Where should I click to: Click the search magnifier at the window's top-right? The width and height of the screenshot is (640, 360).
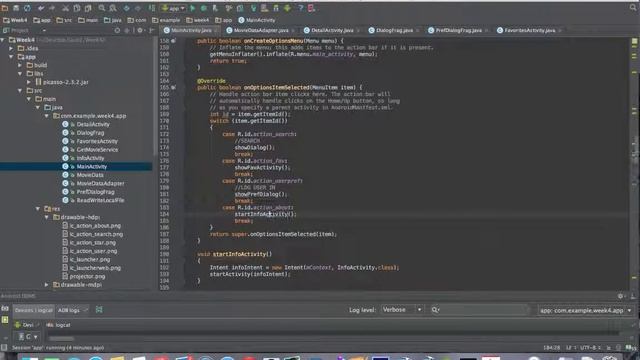(633, 7)
